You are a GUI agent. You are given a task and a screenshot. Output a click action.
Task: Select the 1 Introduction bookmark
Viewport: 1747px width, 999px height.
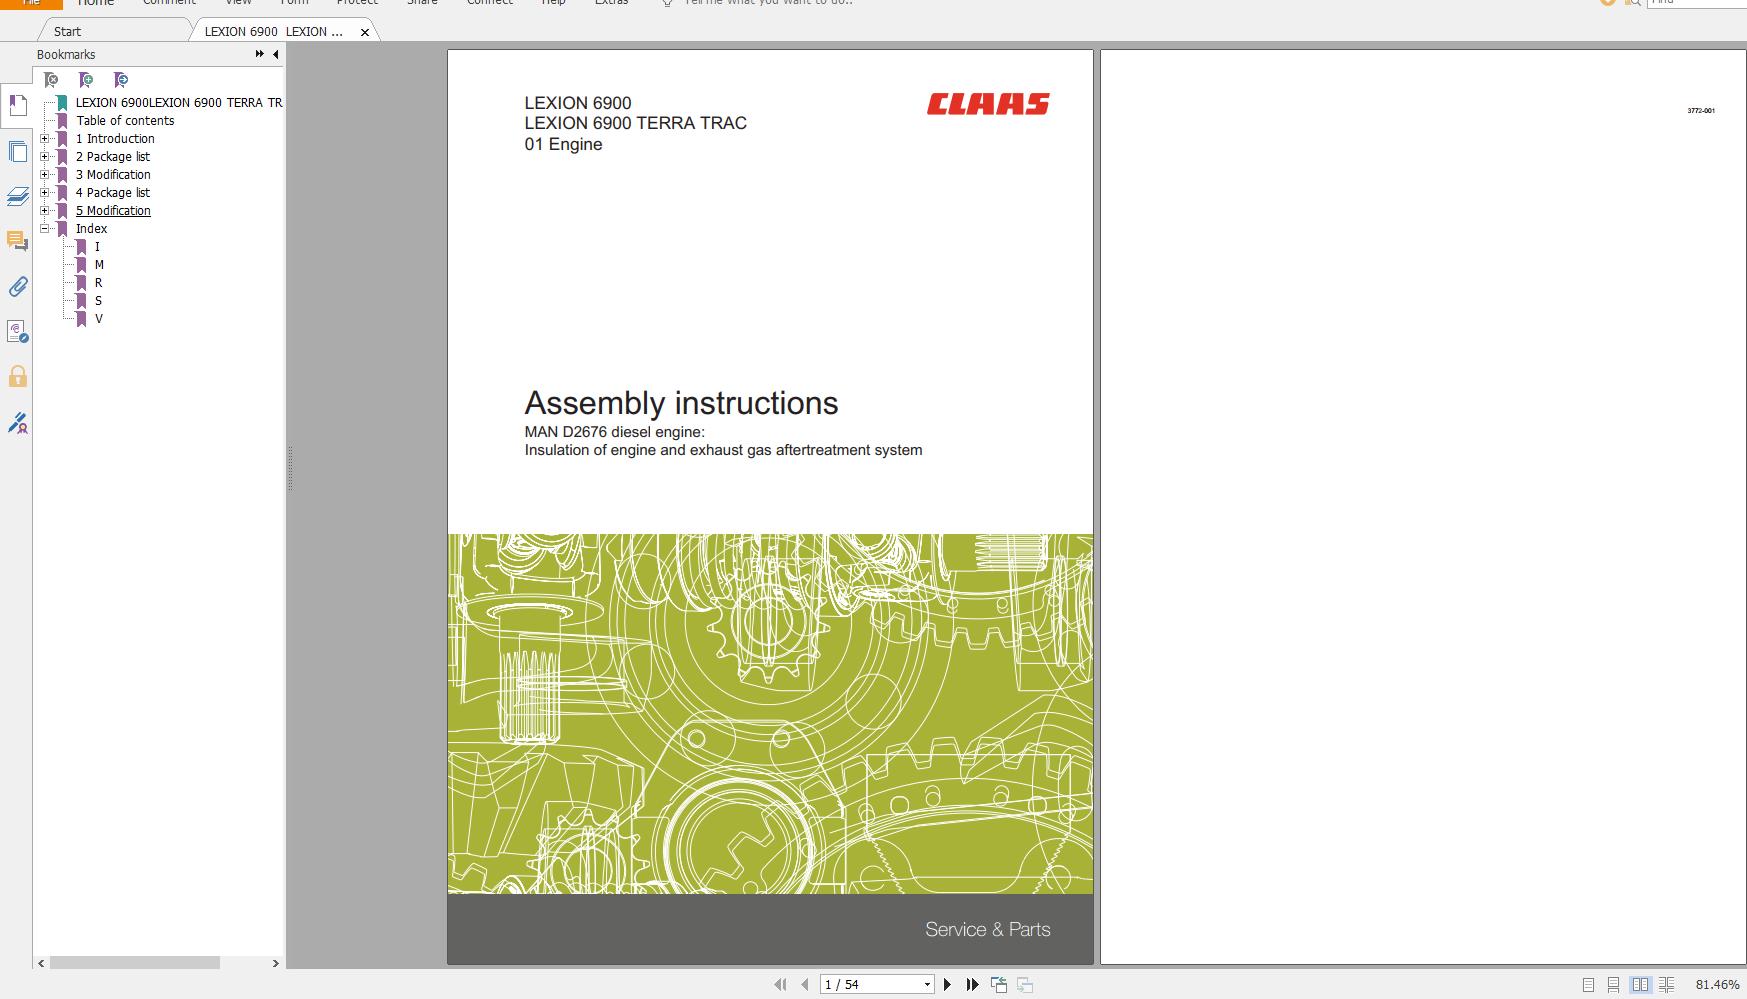click(115, 139)
